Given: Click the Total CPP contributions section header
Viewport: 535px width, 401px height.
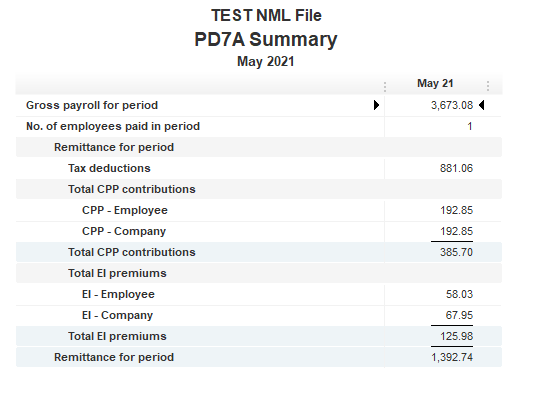Looking at the screenshot, I should (132, 189).
